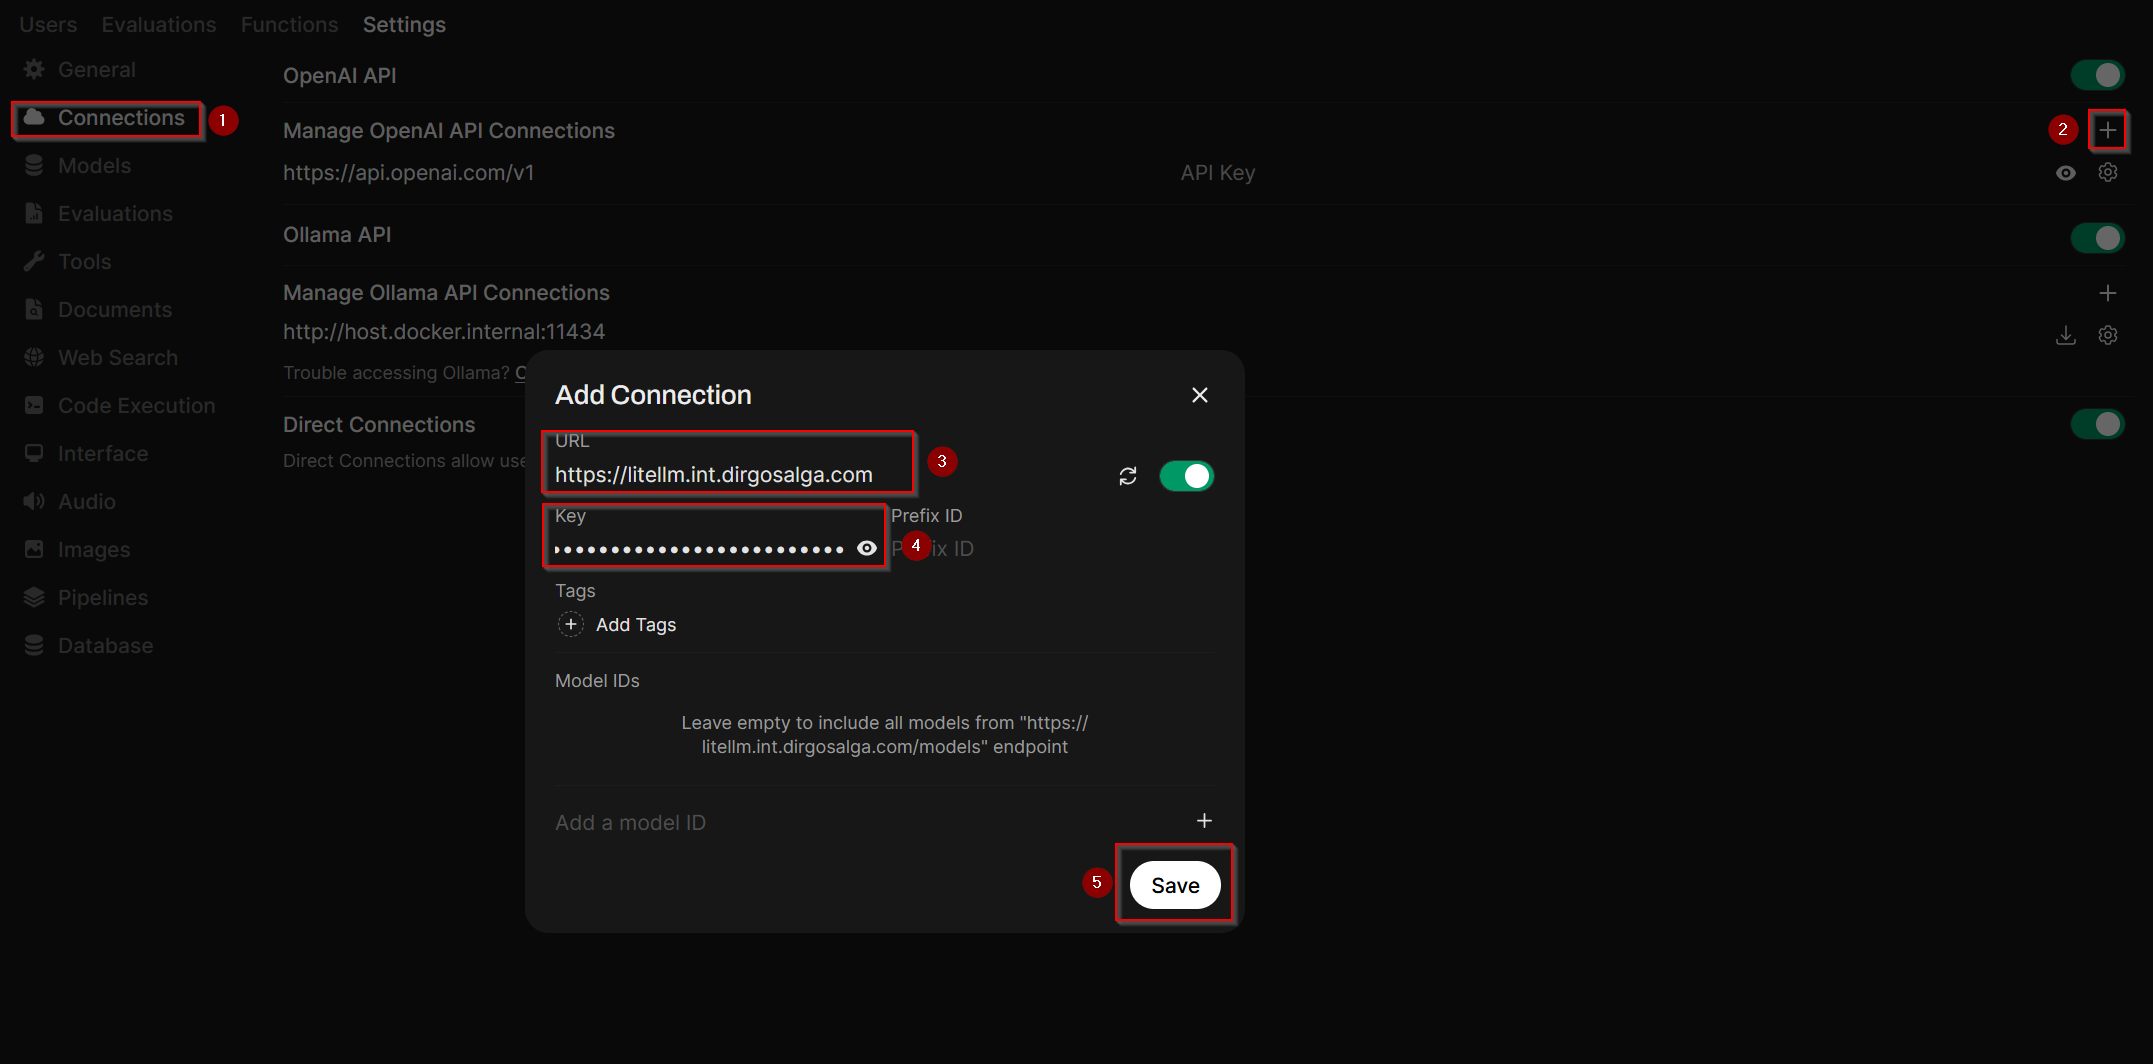Disable the OpenAI API toggle

point(2099,74)
